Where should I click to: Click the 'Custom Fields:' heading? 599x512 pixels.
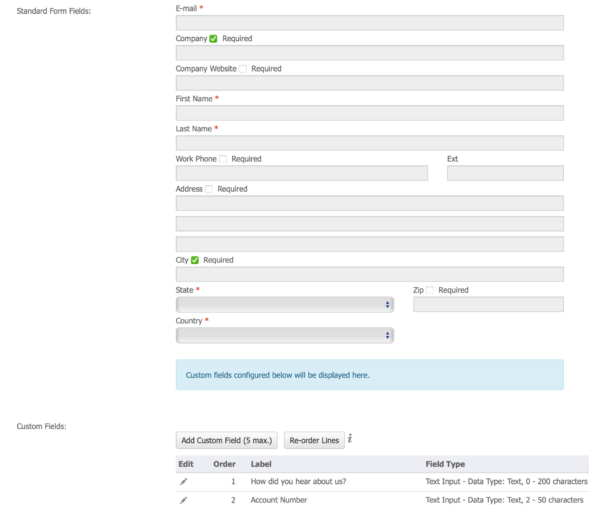click(x=41, y=426)
